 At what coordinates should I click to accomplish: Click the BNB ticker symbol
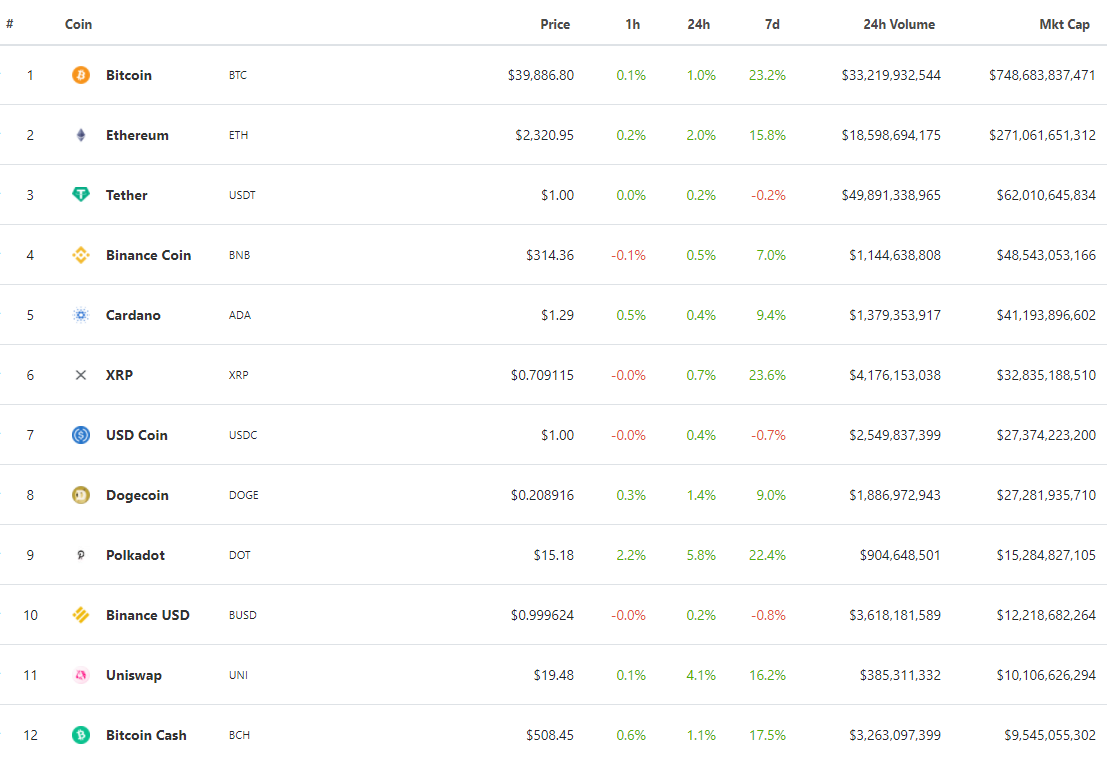pyautogui.click(x=239, y=255)
